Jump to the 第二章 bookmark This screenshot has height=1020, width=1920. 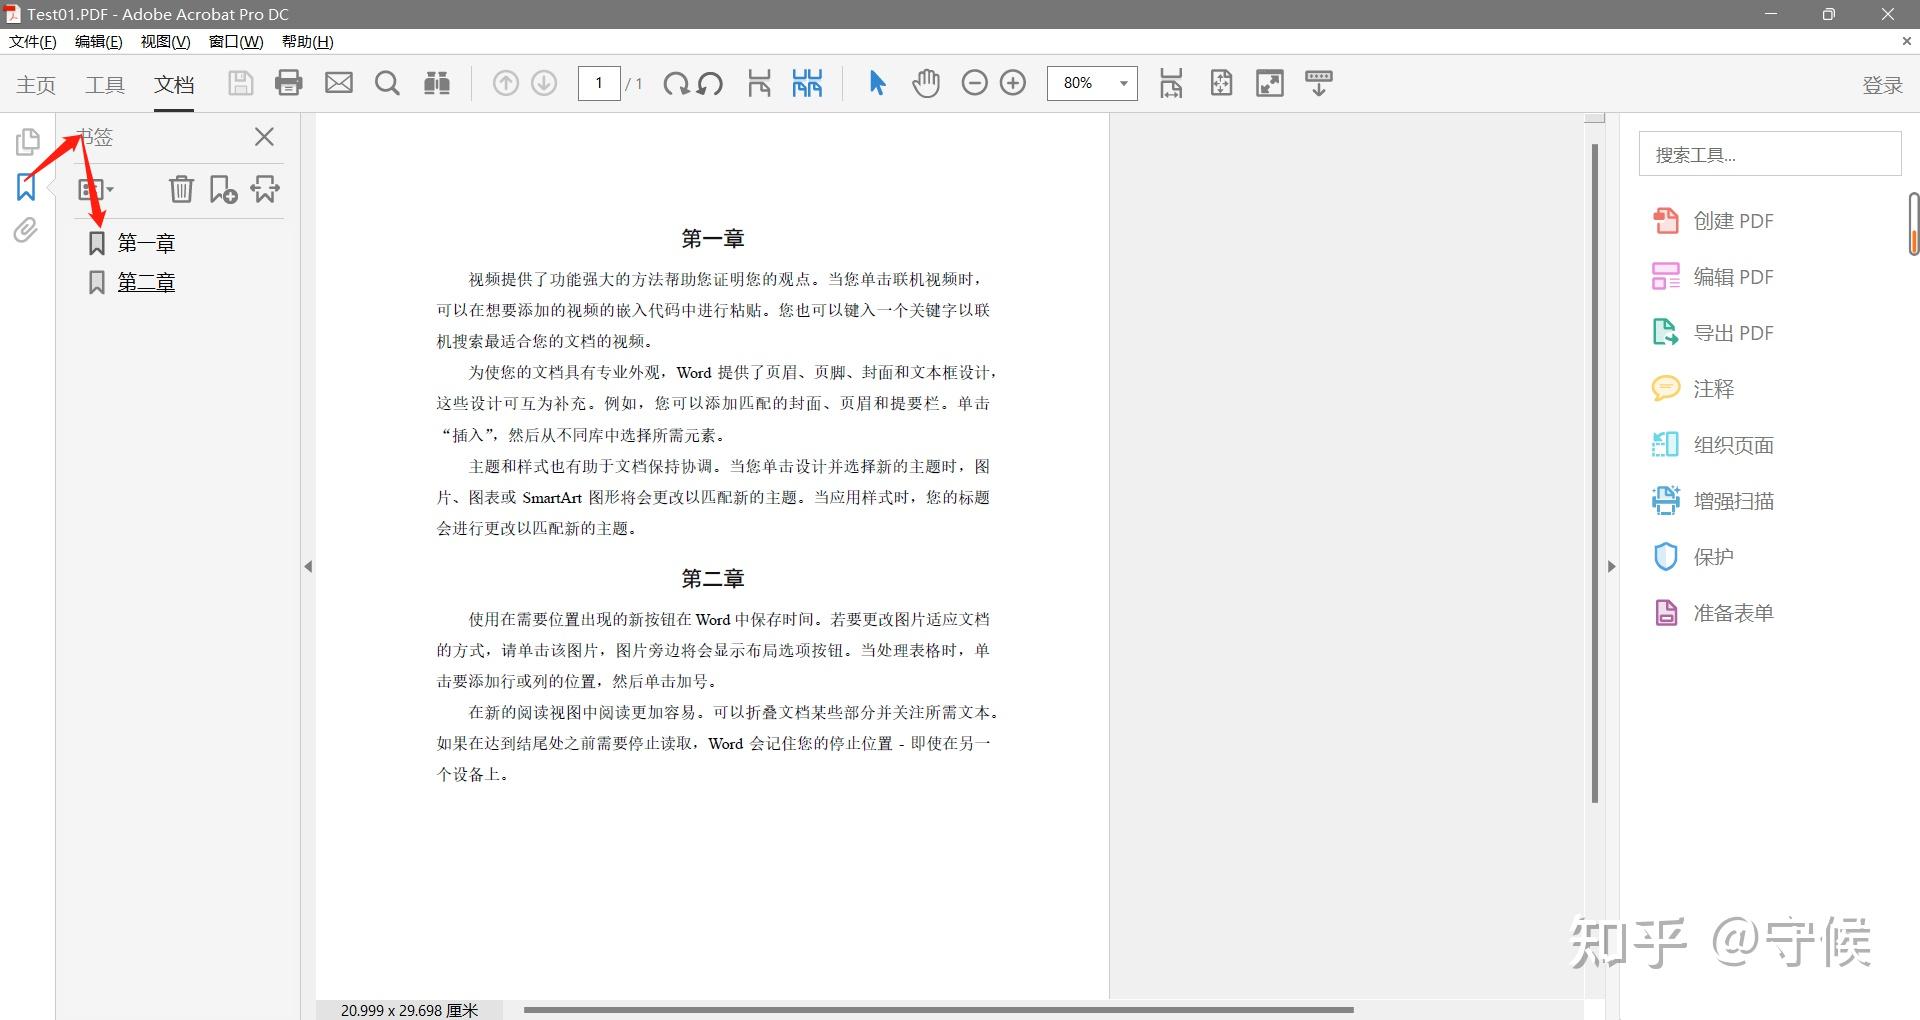(x=146, y=283)
